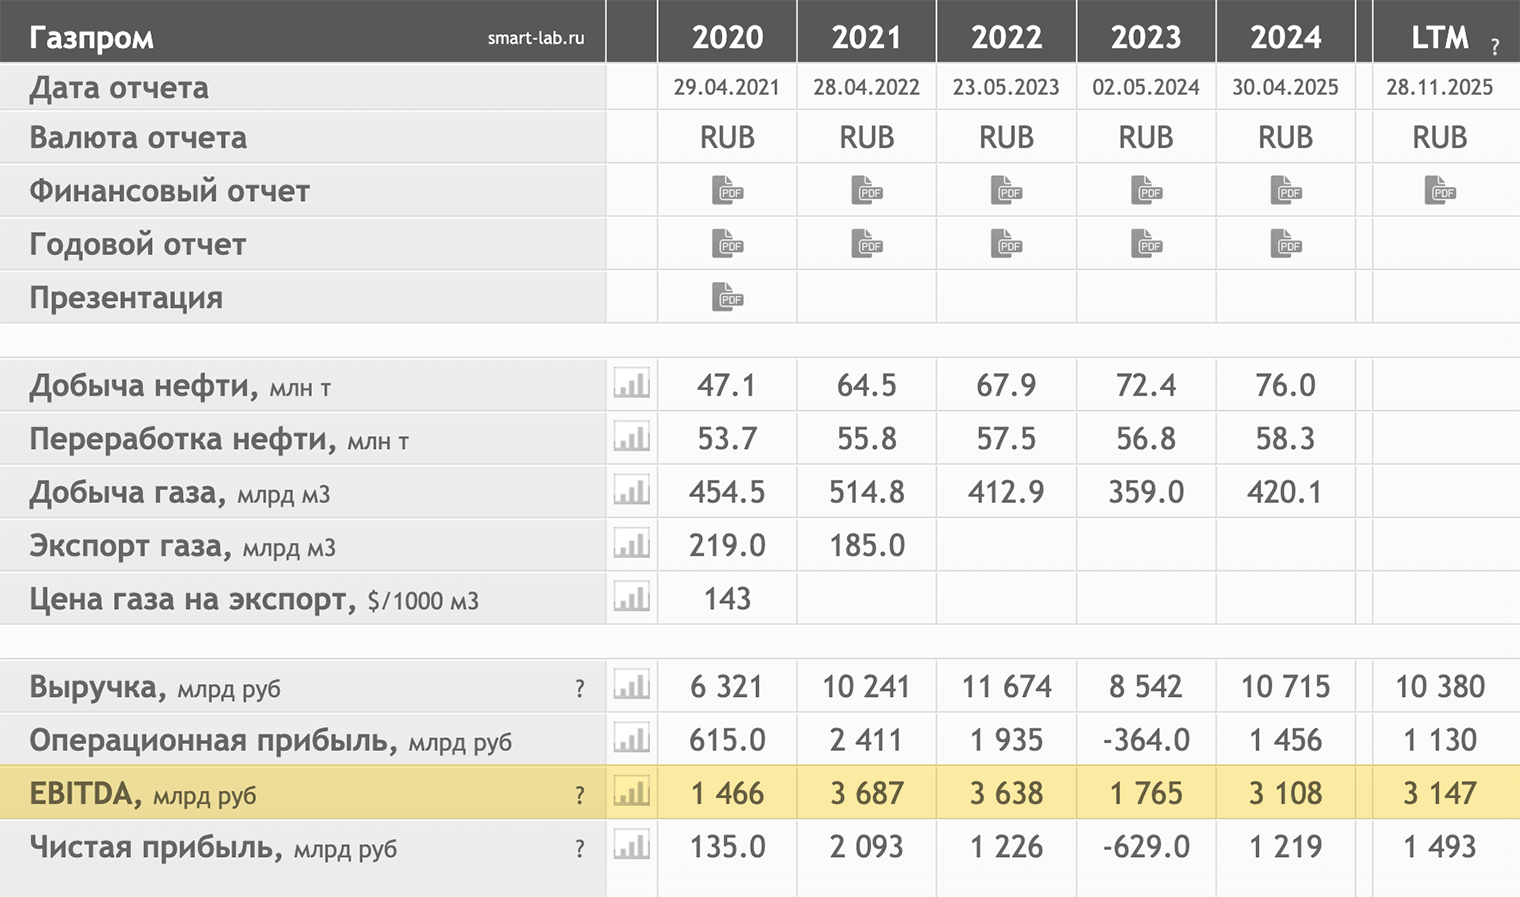This screenshot has width=1520, height=897.
Task: Click the Добыча газа row label
Action: click(x=180, y=492)
